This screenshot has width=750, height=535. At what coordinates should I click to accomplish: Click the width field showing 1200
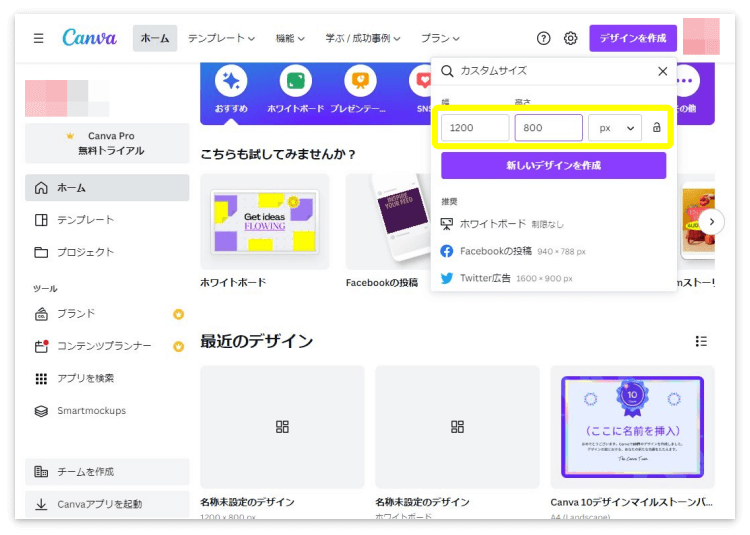pyautogui.click(x=475, y=128)
